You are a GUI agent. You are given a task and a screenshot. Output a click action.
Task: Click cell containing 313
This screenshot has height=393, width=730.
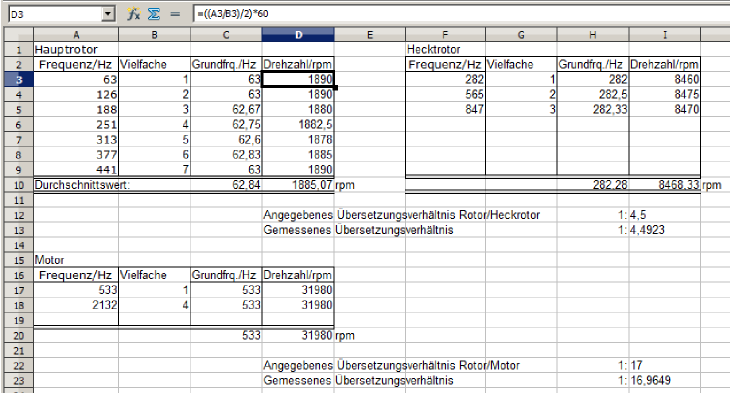click(76, 140)
